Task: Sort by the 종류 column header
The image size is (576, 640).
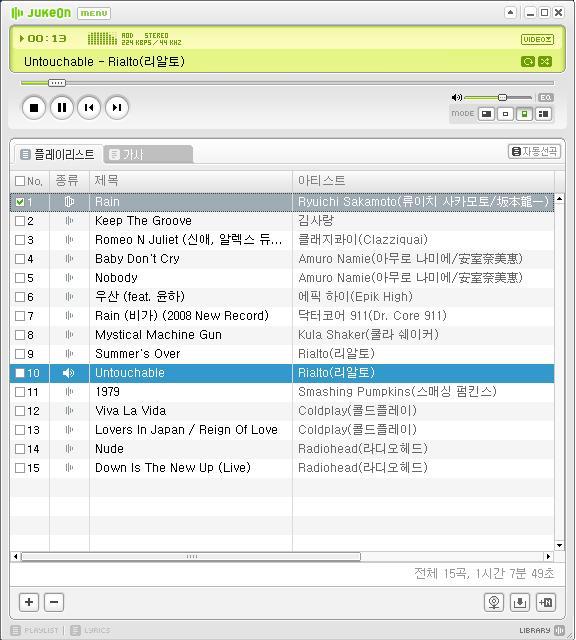Action: [x=69, y=180]
